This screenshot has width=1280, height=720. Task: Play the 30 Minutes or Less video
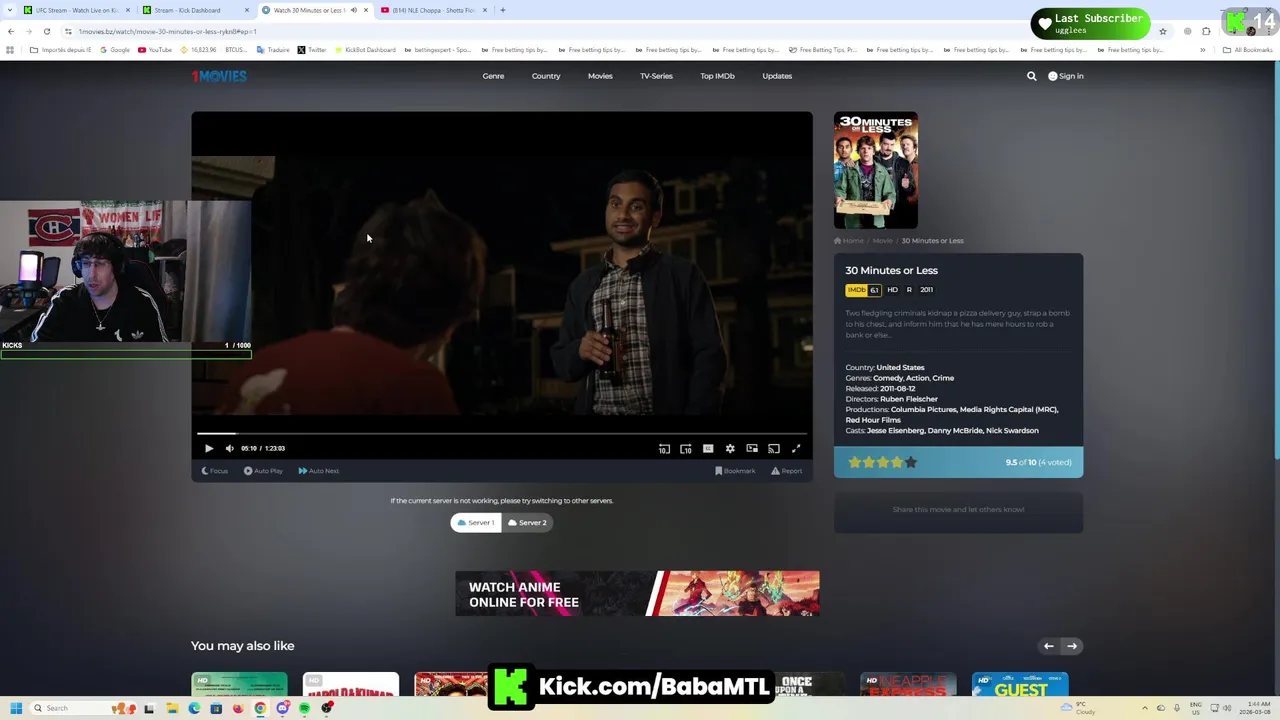click(209, 449)
